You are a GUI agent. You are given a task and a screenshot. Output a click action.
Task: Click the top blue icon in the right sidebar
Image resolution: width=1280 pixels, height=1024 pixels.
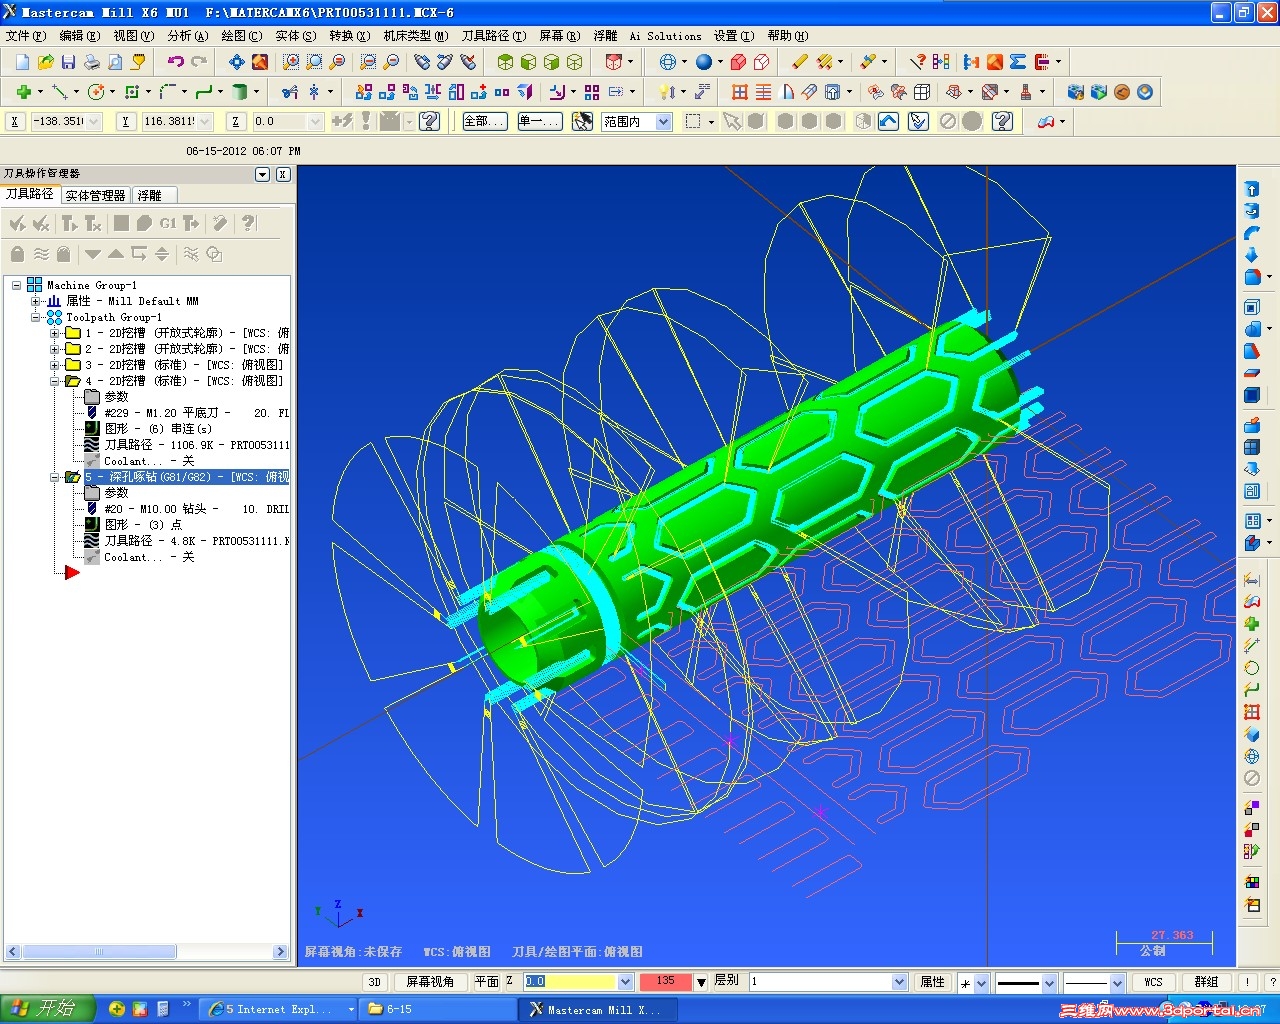[x=1252, y=189]
